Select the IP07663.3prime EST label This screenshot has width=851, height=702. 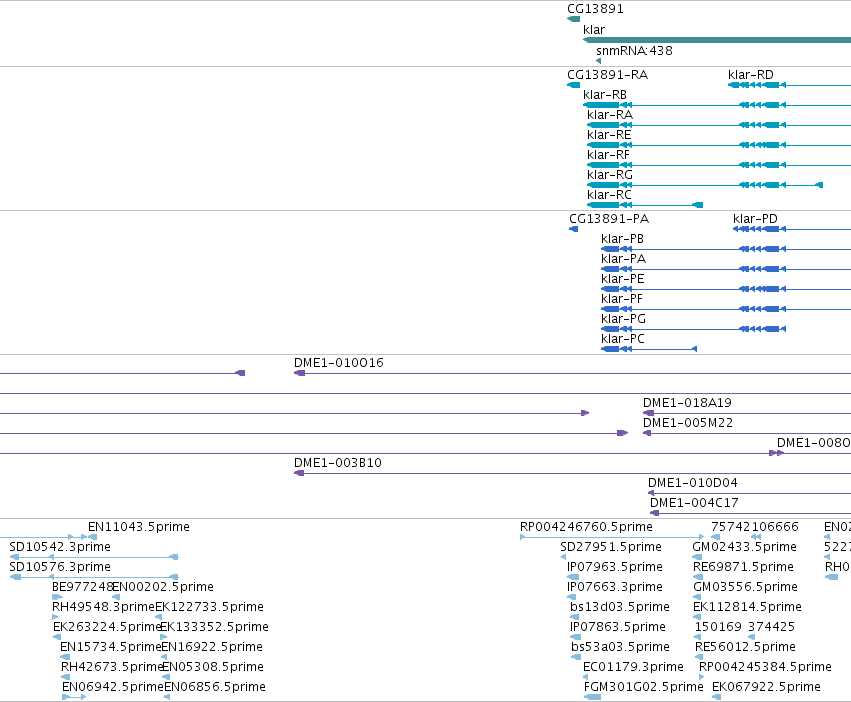pyautogui.click(x=615, y=587)
